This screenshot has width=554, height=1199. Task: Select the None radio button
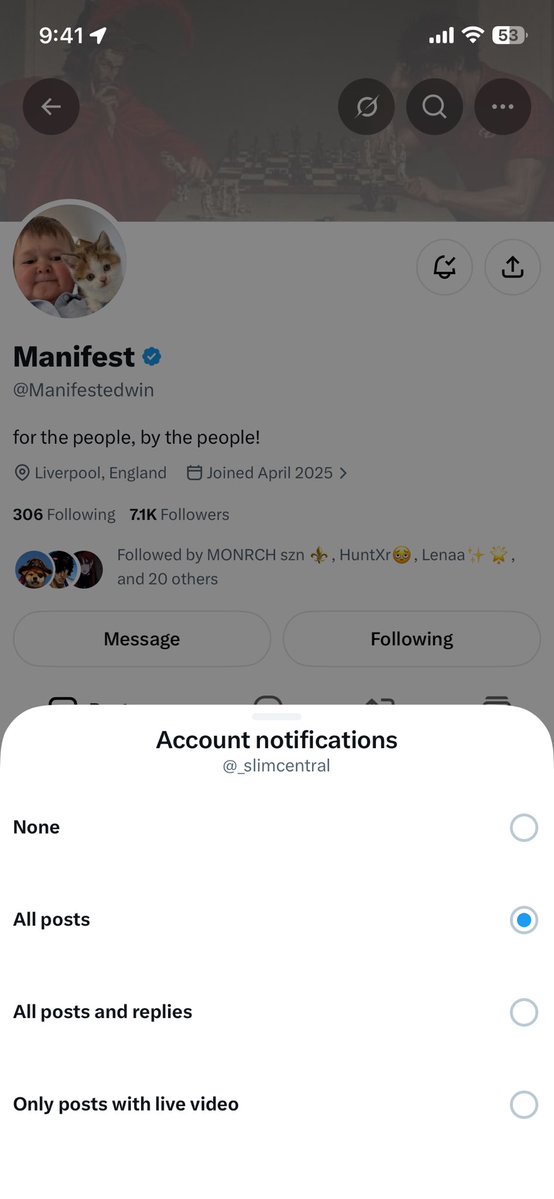(x=524, y=827)
